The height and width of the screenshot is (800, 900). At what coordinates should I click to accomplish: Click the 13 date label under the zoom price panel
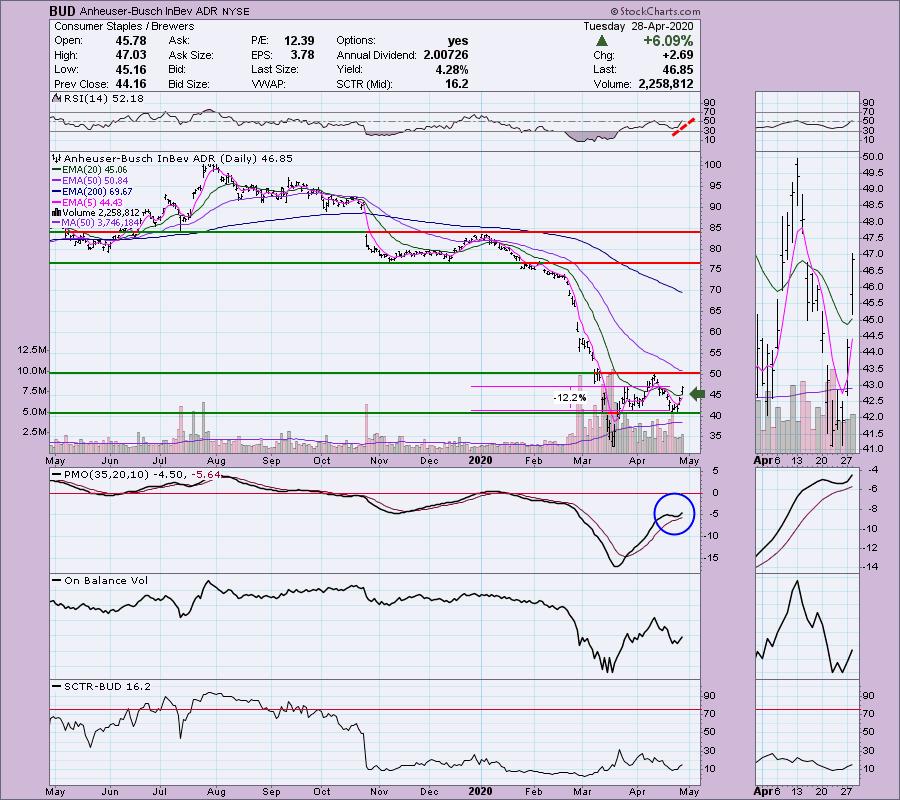point(797,460)
